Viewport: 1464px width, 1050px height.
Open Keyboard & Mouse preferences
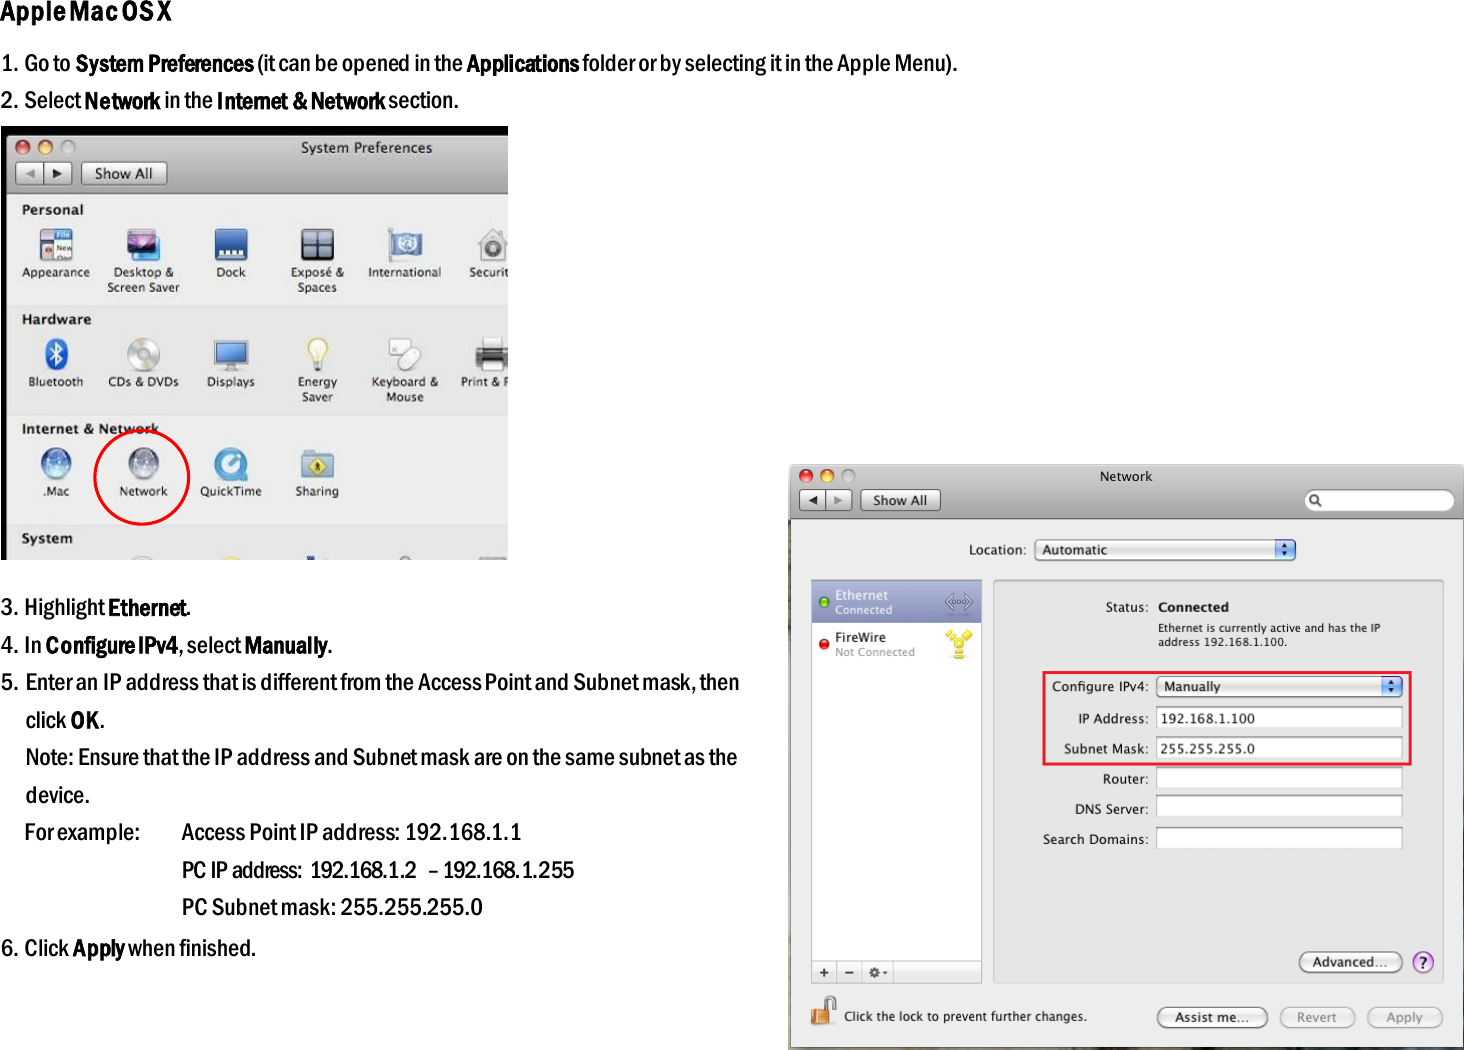click(x=405, y=354)
